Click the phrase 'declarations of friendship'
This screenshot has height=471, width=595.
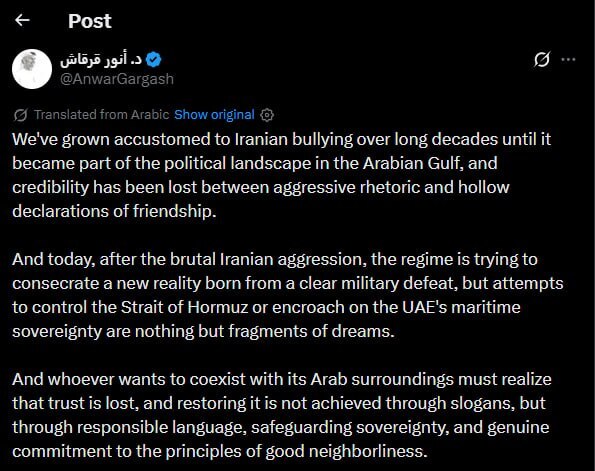tap(112, 211)
